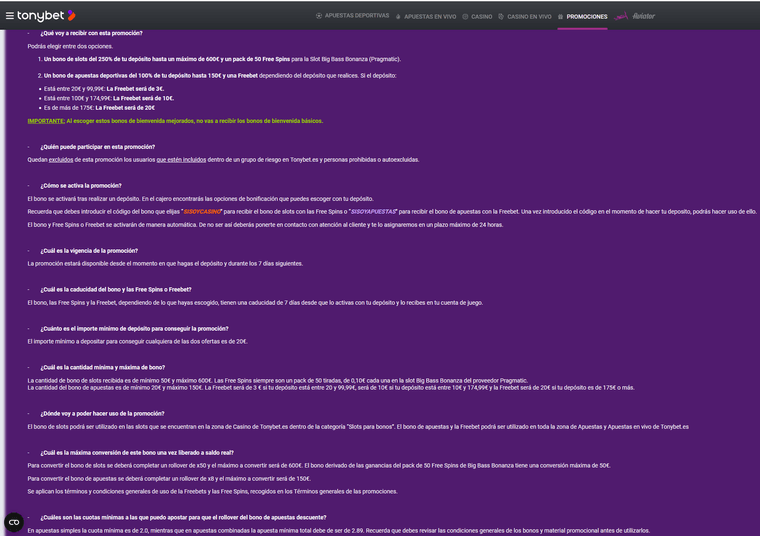Open the hamburger menu icon
760x536 pixels.
pyautogui.click(x=9, y=16)
